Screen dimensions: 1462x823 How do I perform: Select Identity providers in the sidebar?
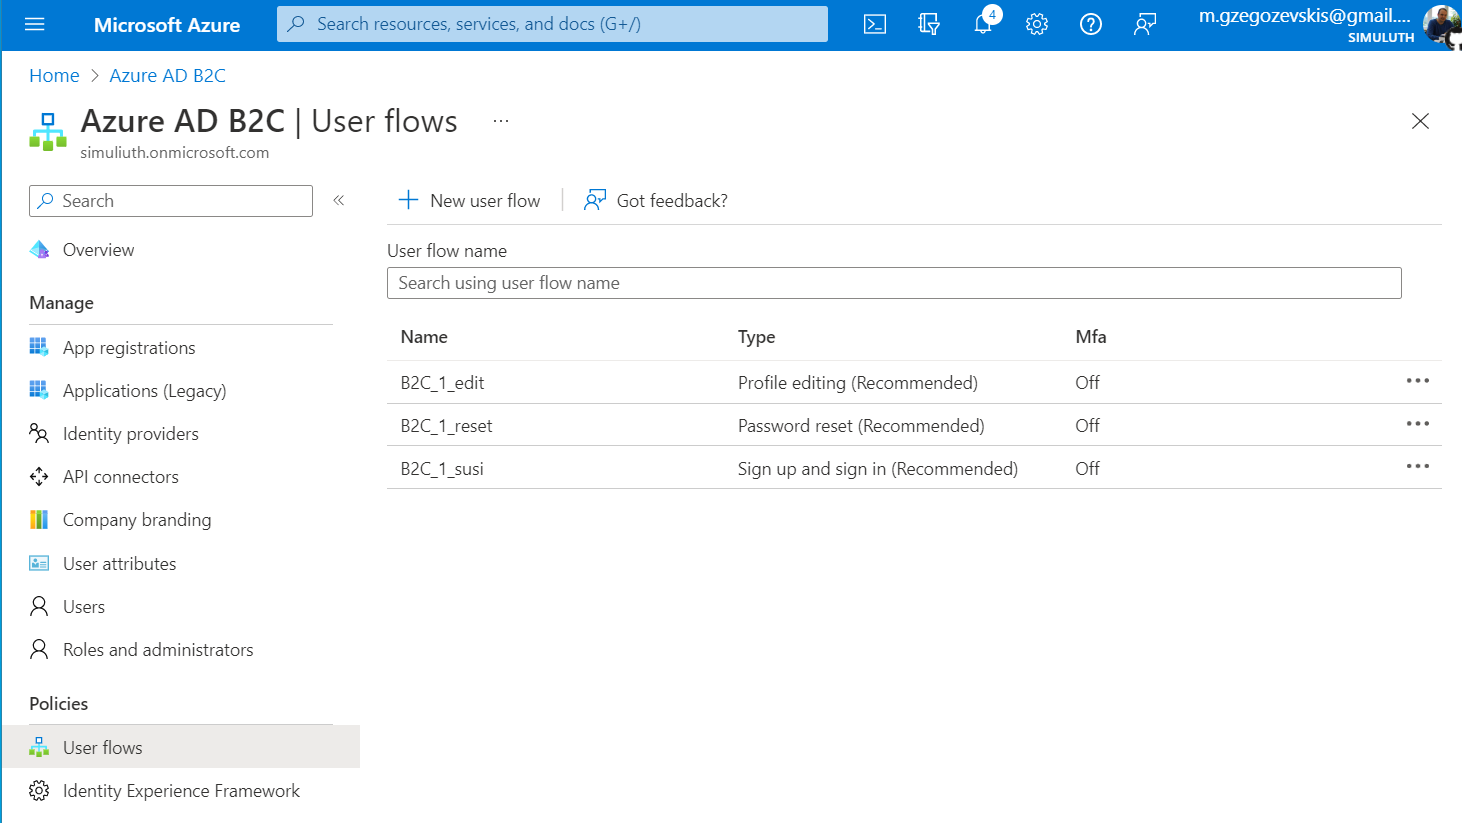pyautogui.click(x=130, y=433)
